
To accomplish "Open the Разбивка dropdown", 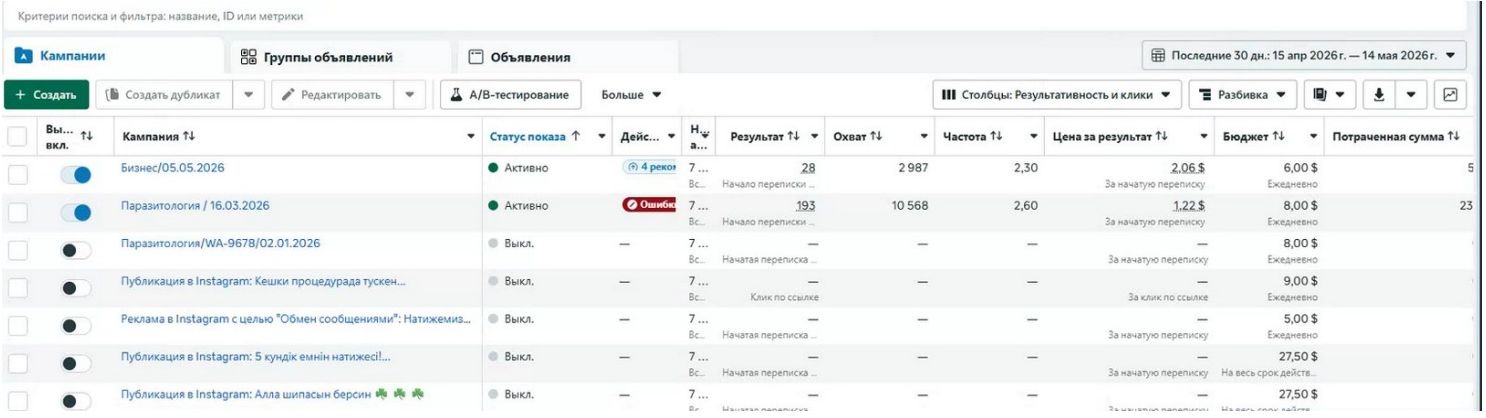I will pos(1243,95).
